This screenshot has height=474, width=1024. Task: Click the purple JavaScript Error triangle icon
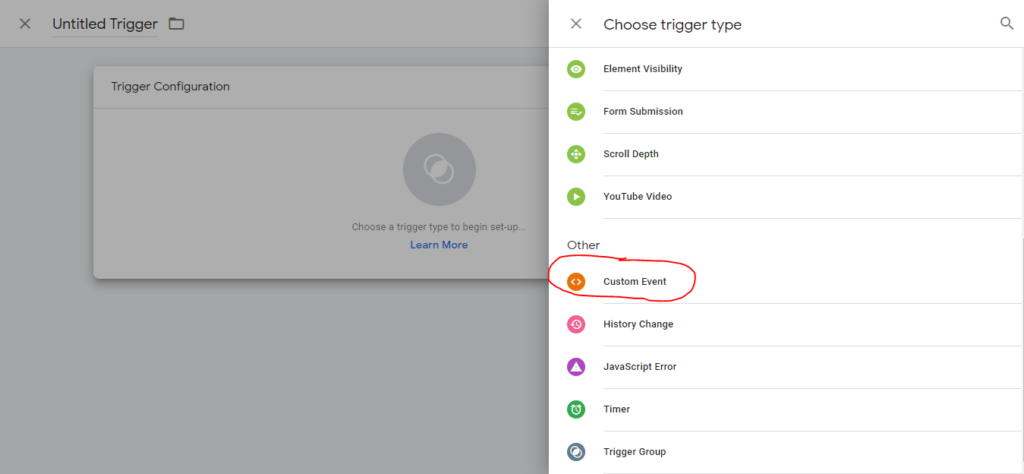[576, 367]
